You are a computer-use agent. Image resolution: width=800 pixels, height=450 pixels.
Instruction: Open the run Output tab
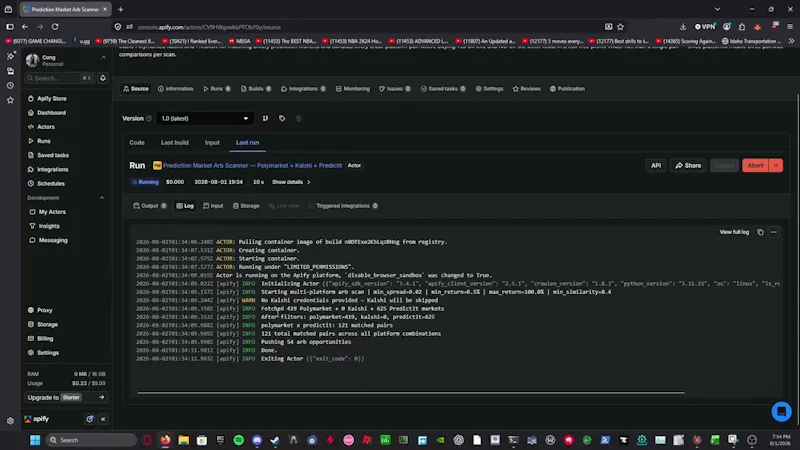click(149, 206)
